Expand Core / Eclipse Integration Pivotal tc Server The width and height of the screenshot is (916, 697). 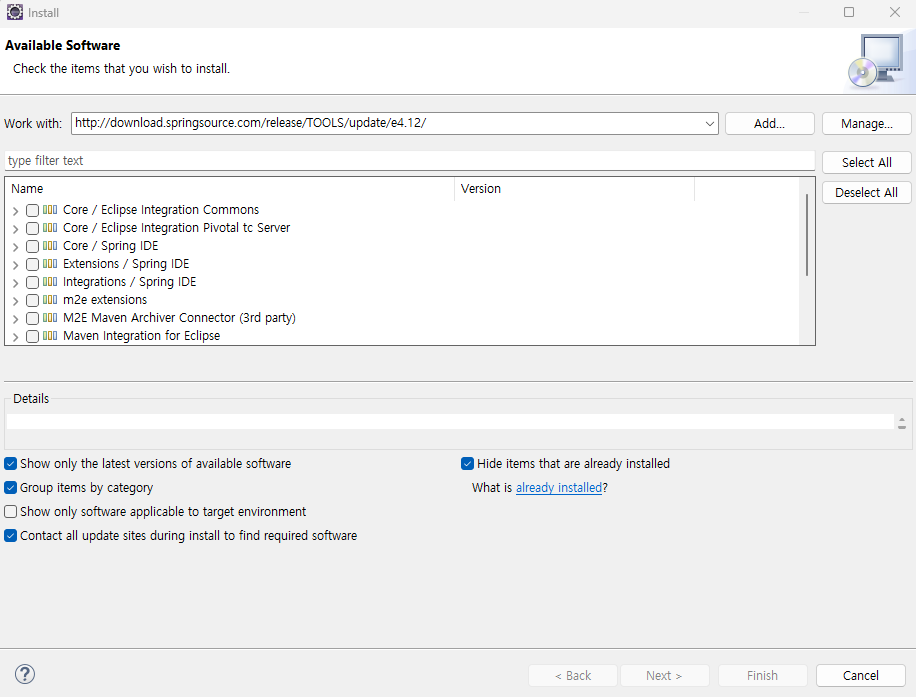[x=16, y=229]
